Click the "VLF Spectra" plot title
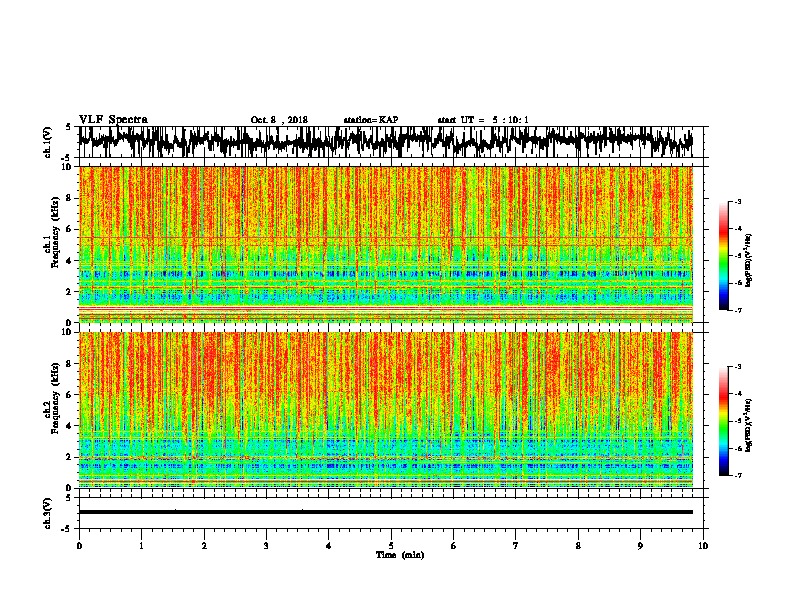This screenshot has width=792, height=612. tap(113, 120)
